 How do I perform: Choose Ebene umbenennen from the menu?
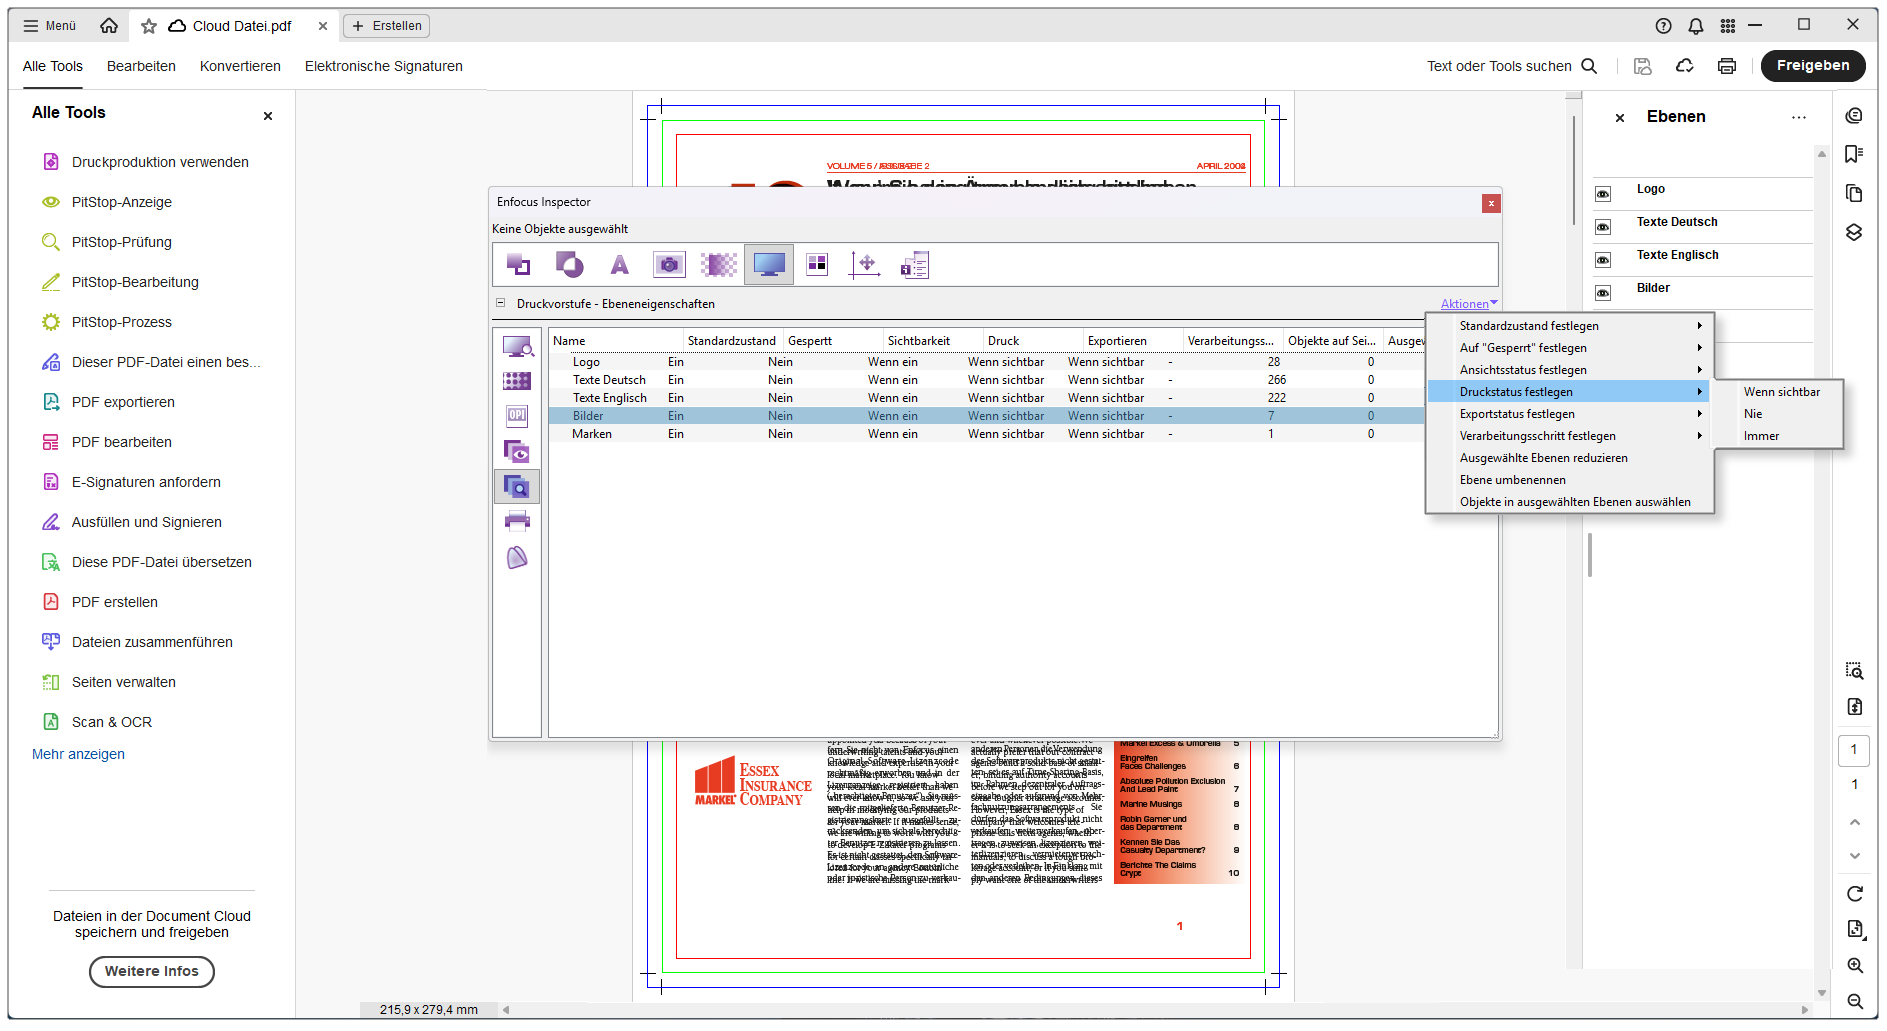pyautogui.click(x=1512, y=479)
